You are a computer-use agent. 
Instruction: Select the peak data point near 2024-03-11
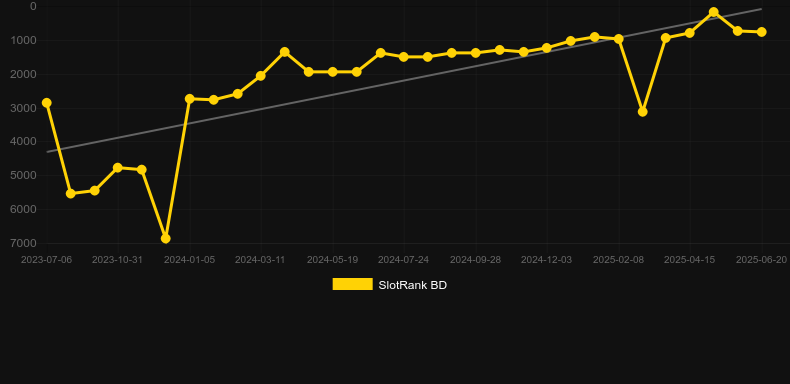[x=285, y=52]
